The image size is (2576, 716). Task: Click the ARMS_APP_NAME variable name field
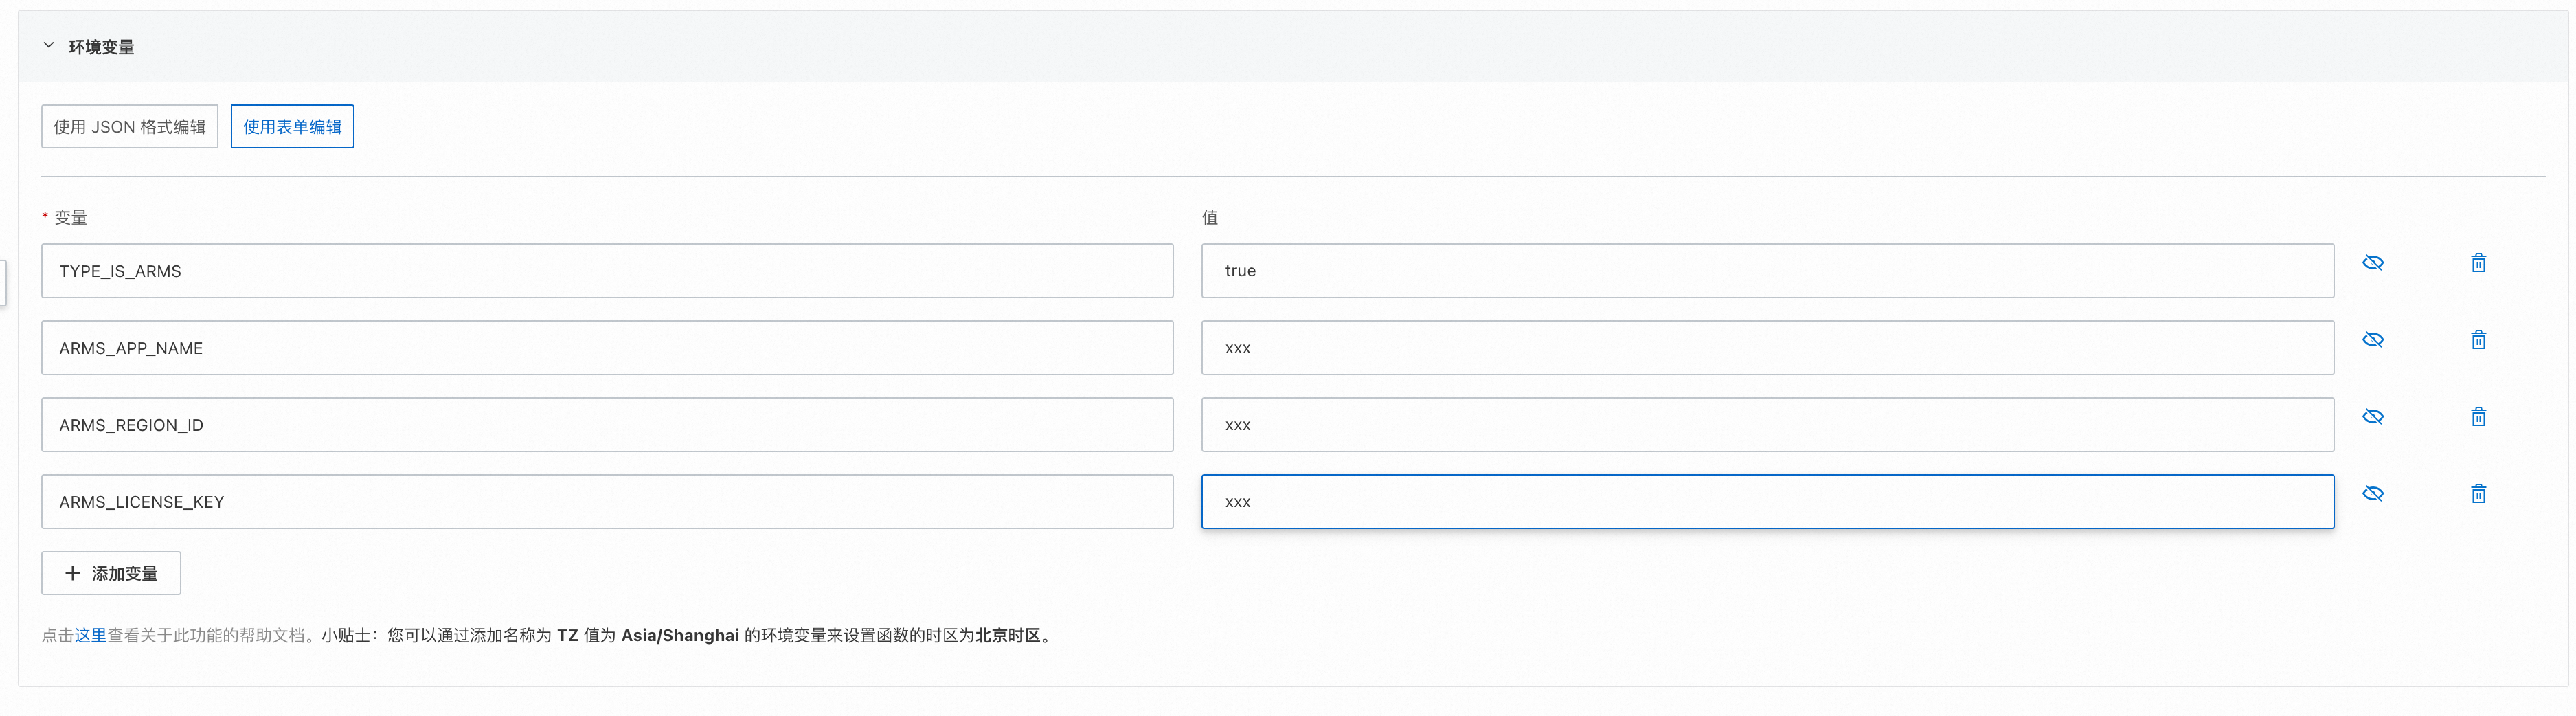click(607, 348)
